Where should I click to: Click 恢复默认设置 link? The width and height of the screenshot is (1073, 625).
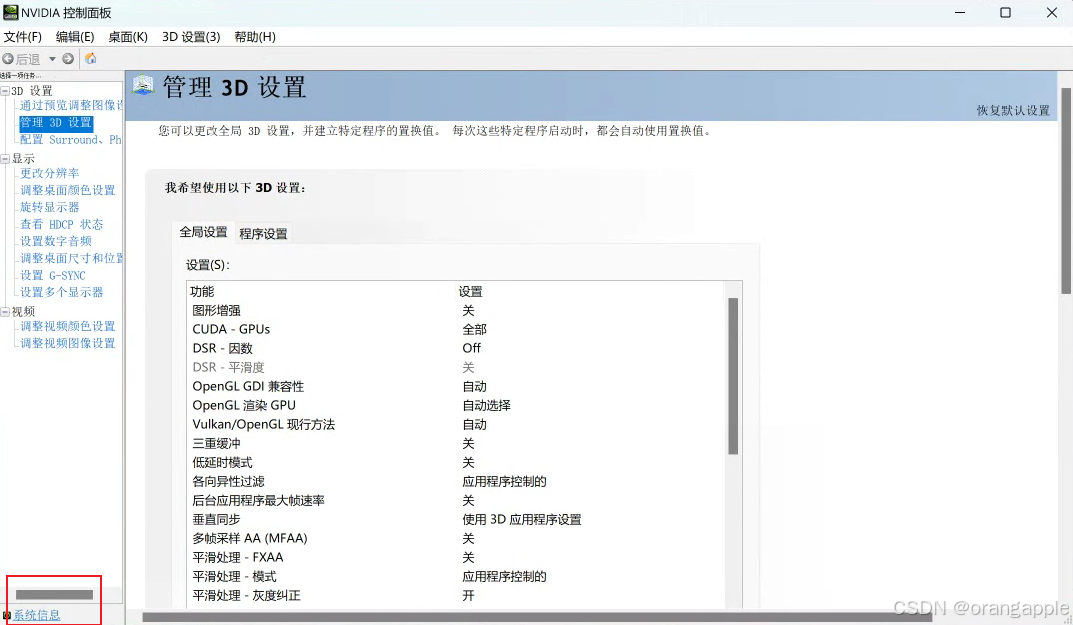pos(1013,110)
